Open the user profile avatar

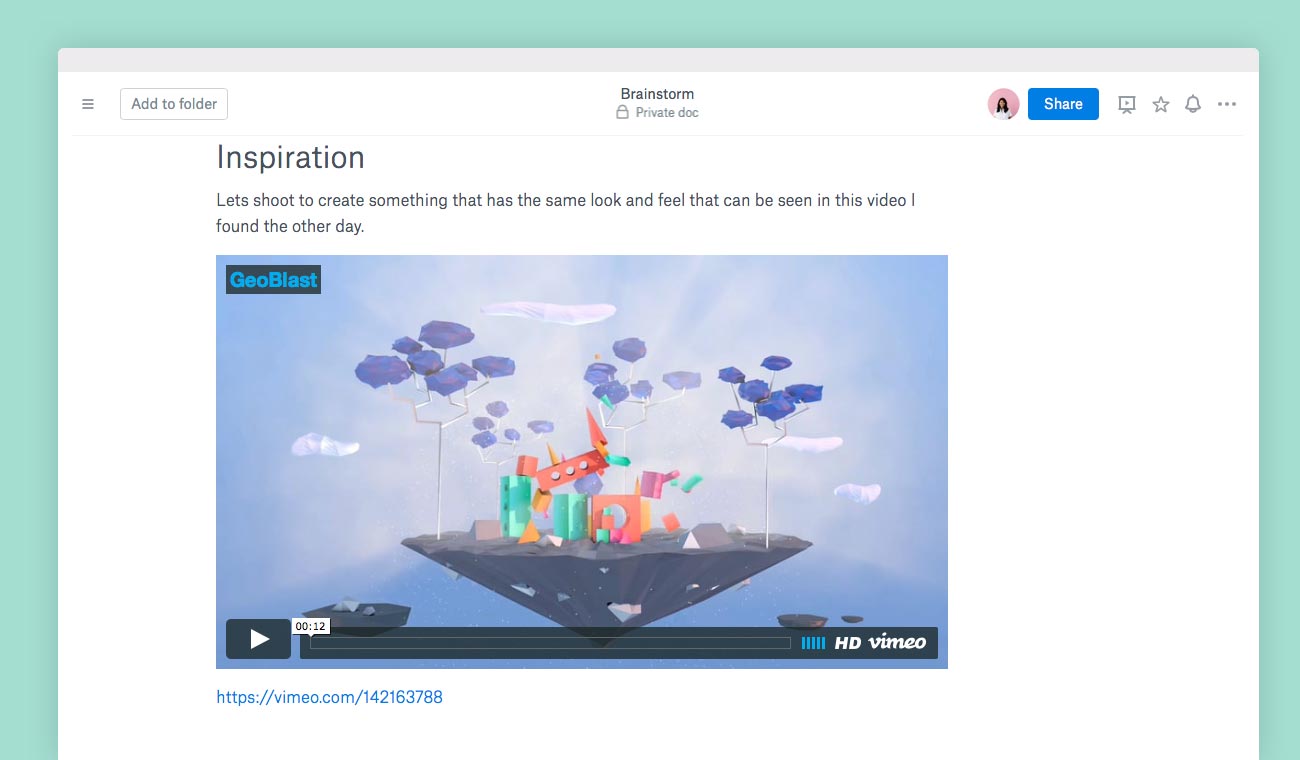click(x=1003, y=104)
